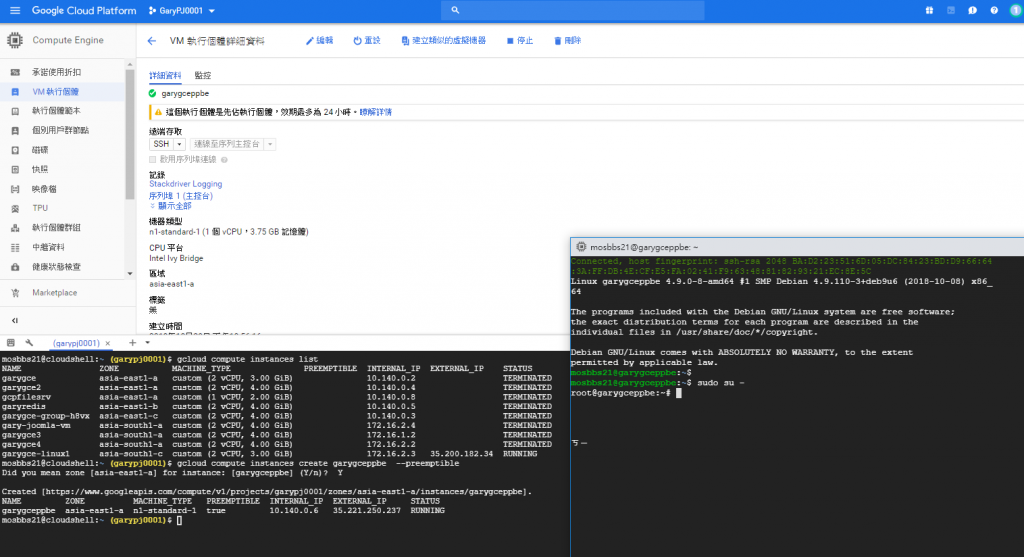
Task: Open the Stackdriver Logging link
Action: [x=185, y=184]
